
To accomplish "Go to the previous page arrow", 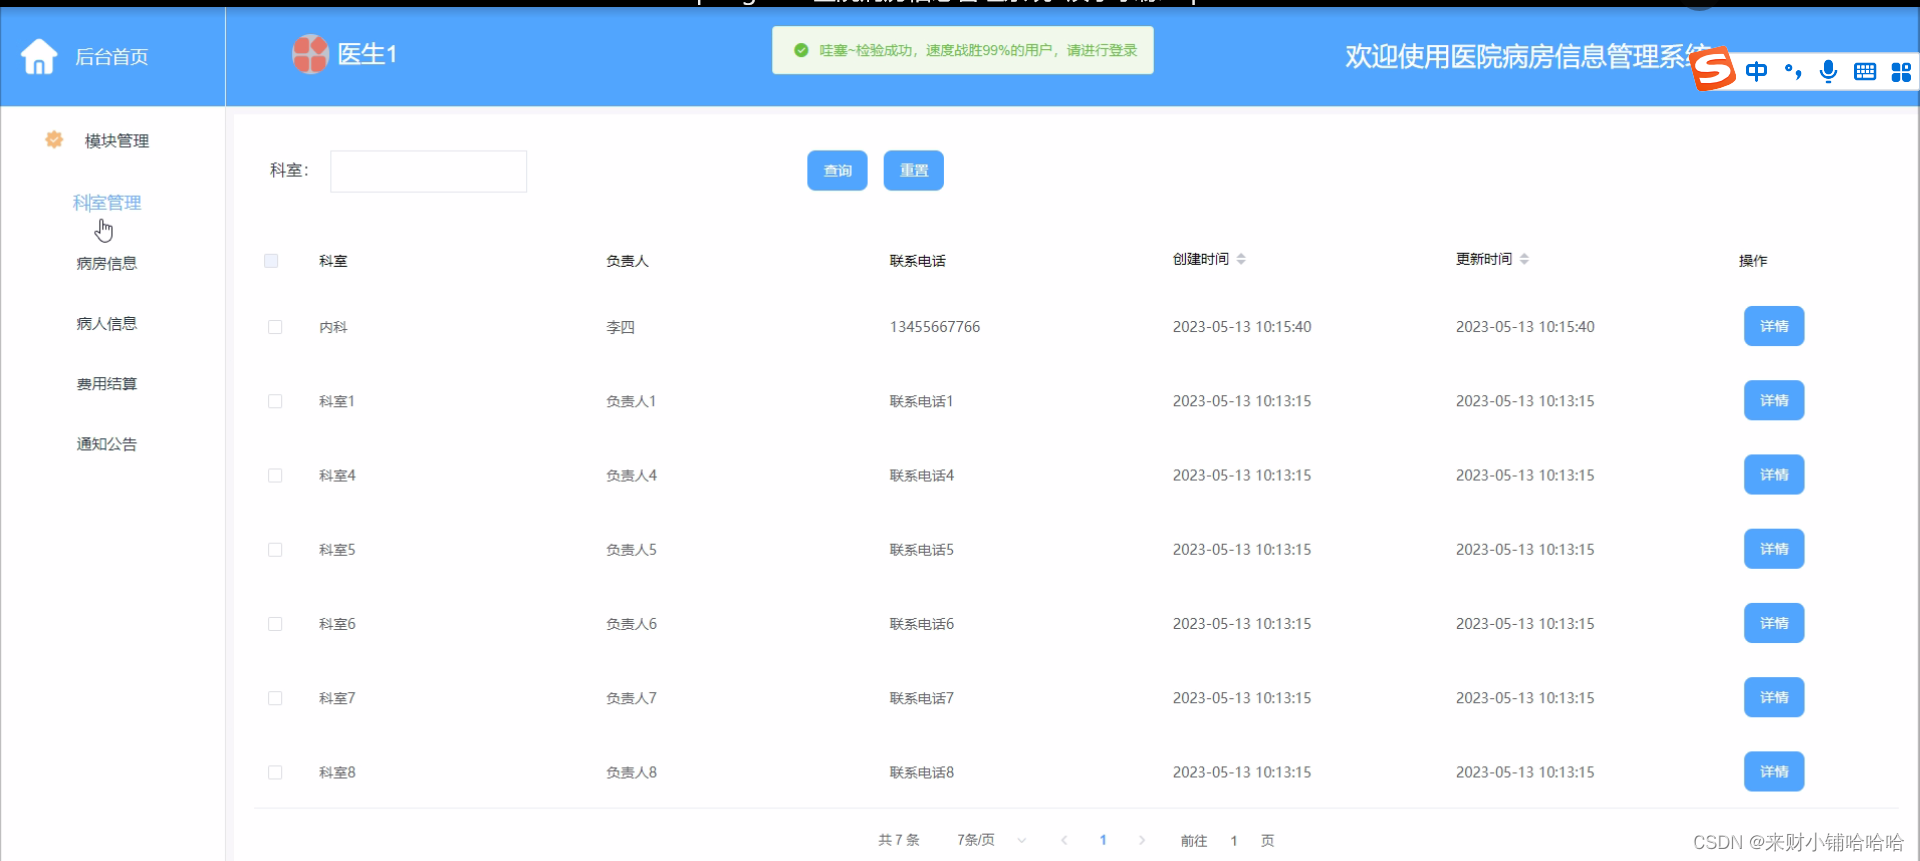I will coord(1064,840).
